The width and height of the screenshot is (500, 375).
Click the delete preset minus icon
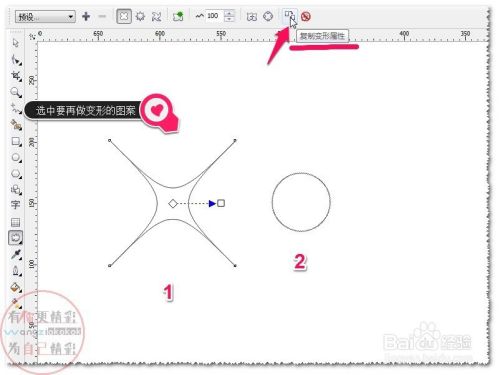102,16
